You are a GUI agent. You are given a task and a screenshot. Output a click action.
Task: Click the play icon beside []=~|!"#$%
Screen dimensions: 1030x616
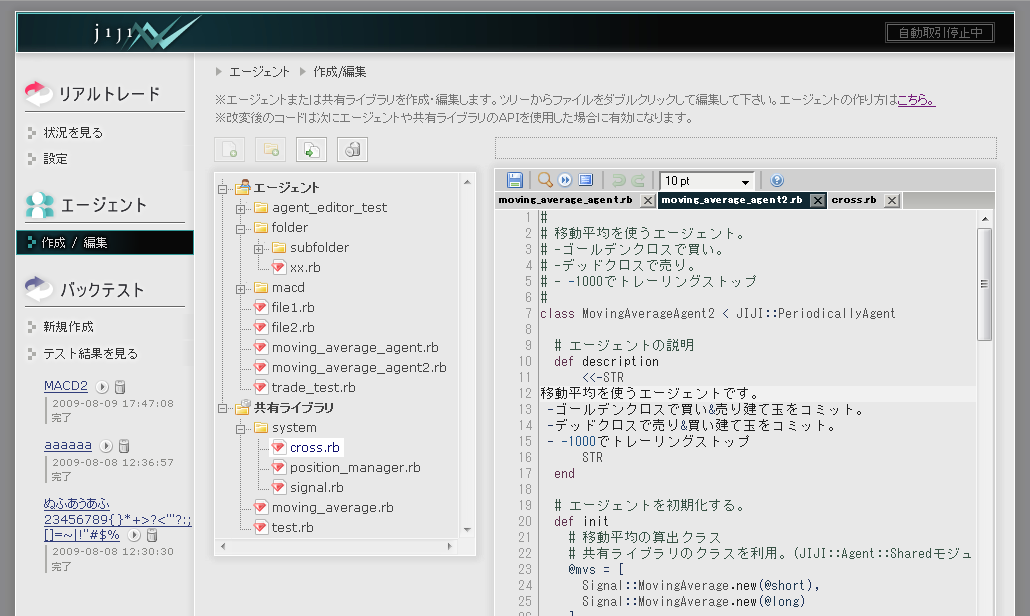point(134,535)
